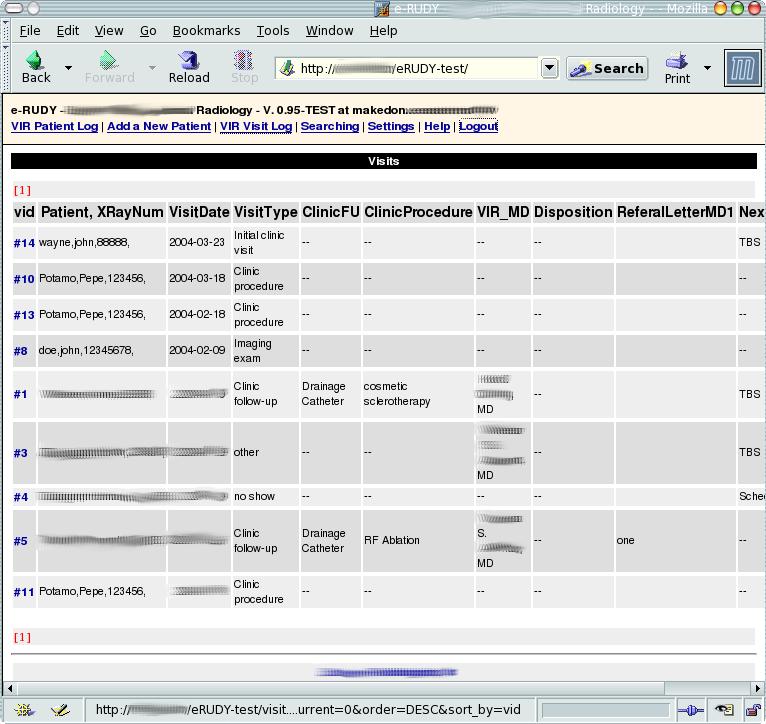Viewport: 766px width, 724px height.
Task: Click the Search button
Action: [x=607, y=68]
